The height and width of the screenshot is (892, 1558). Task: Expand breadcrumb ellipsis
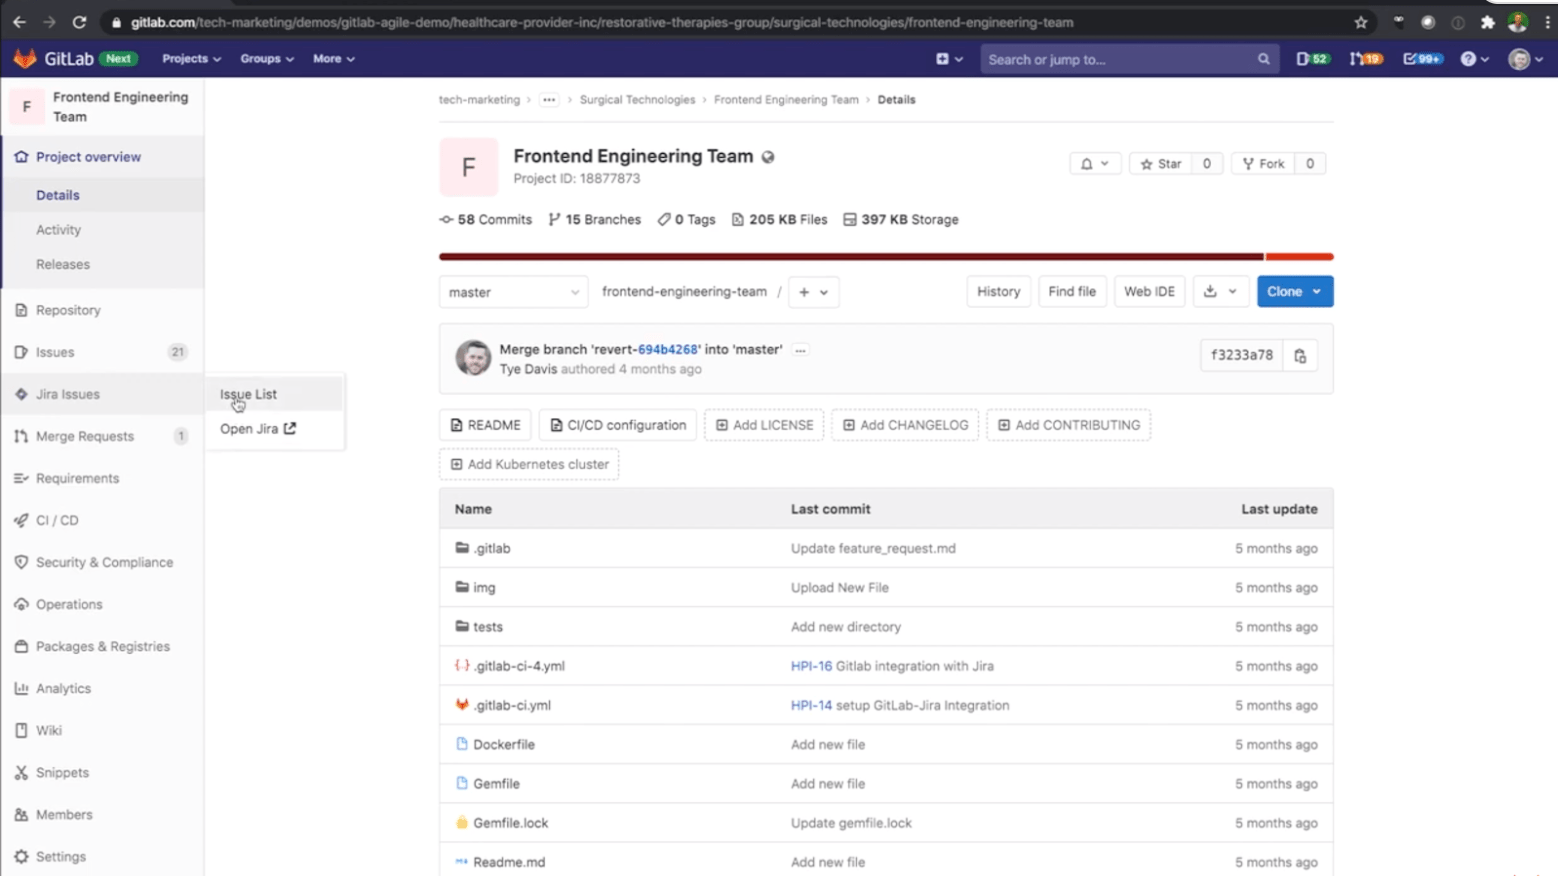[549, 100]
